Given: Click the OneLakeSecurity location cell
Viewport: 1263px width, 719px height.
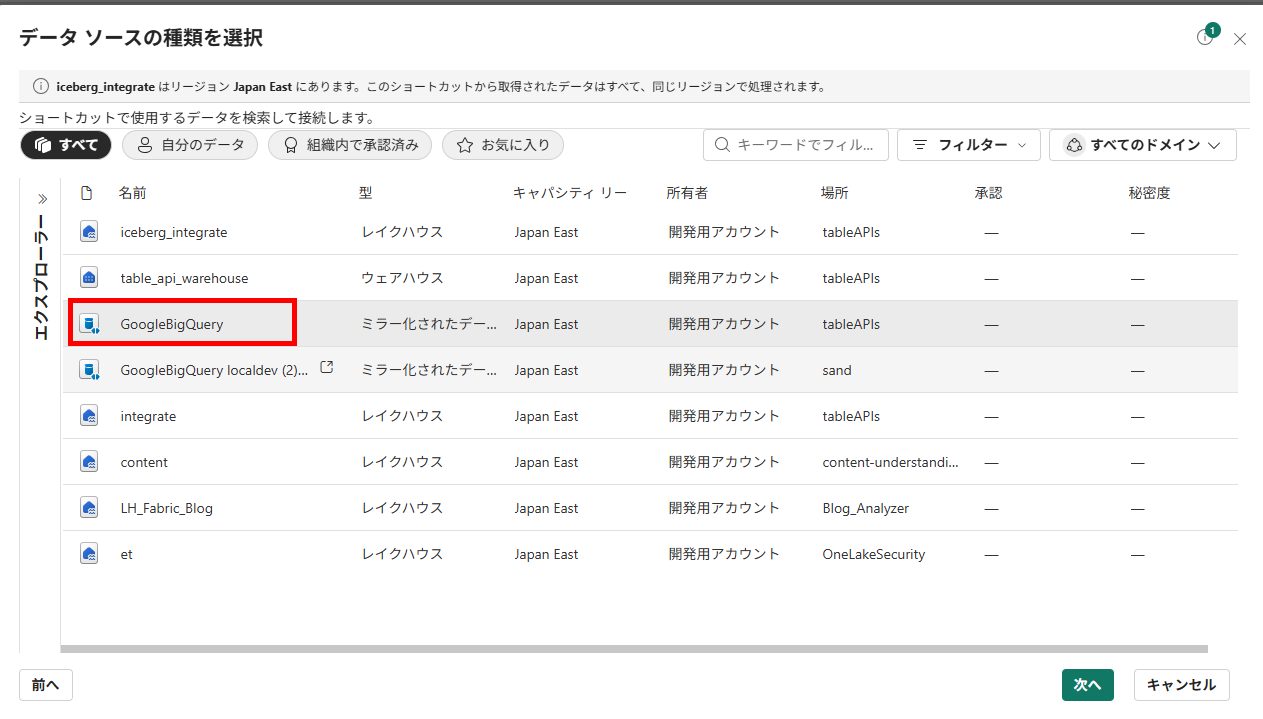Looking at the screenshot, I should point(874,554).
